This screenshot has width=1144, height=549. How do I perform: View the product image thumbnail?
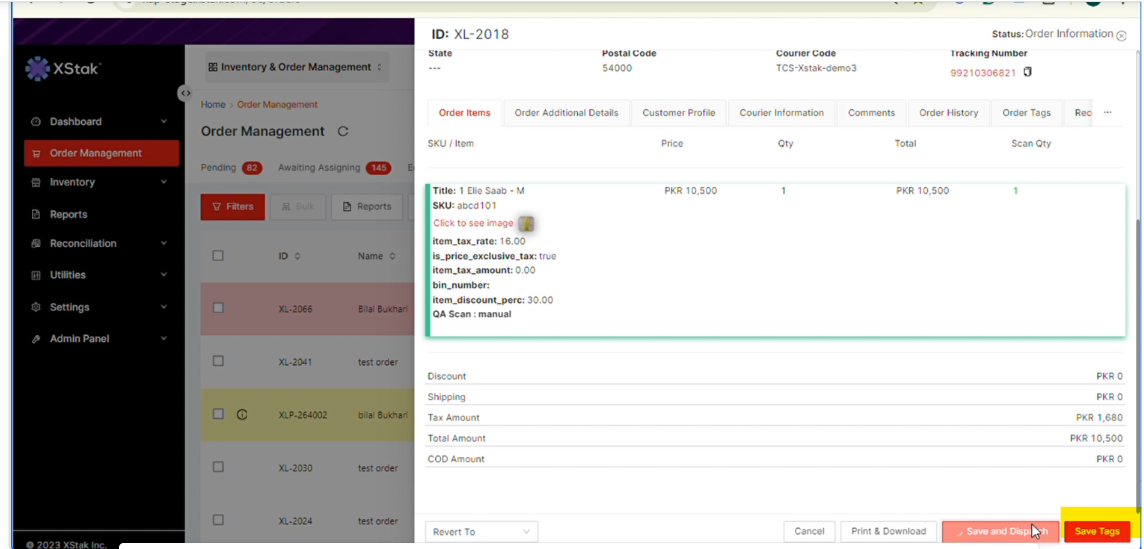(x=526, y=223)
